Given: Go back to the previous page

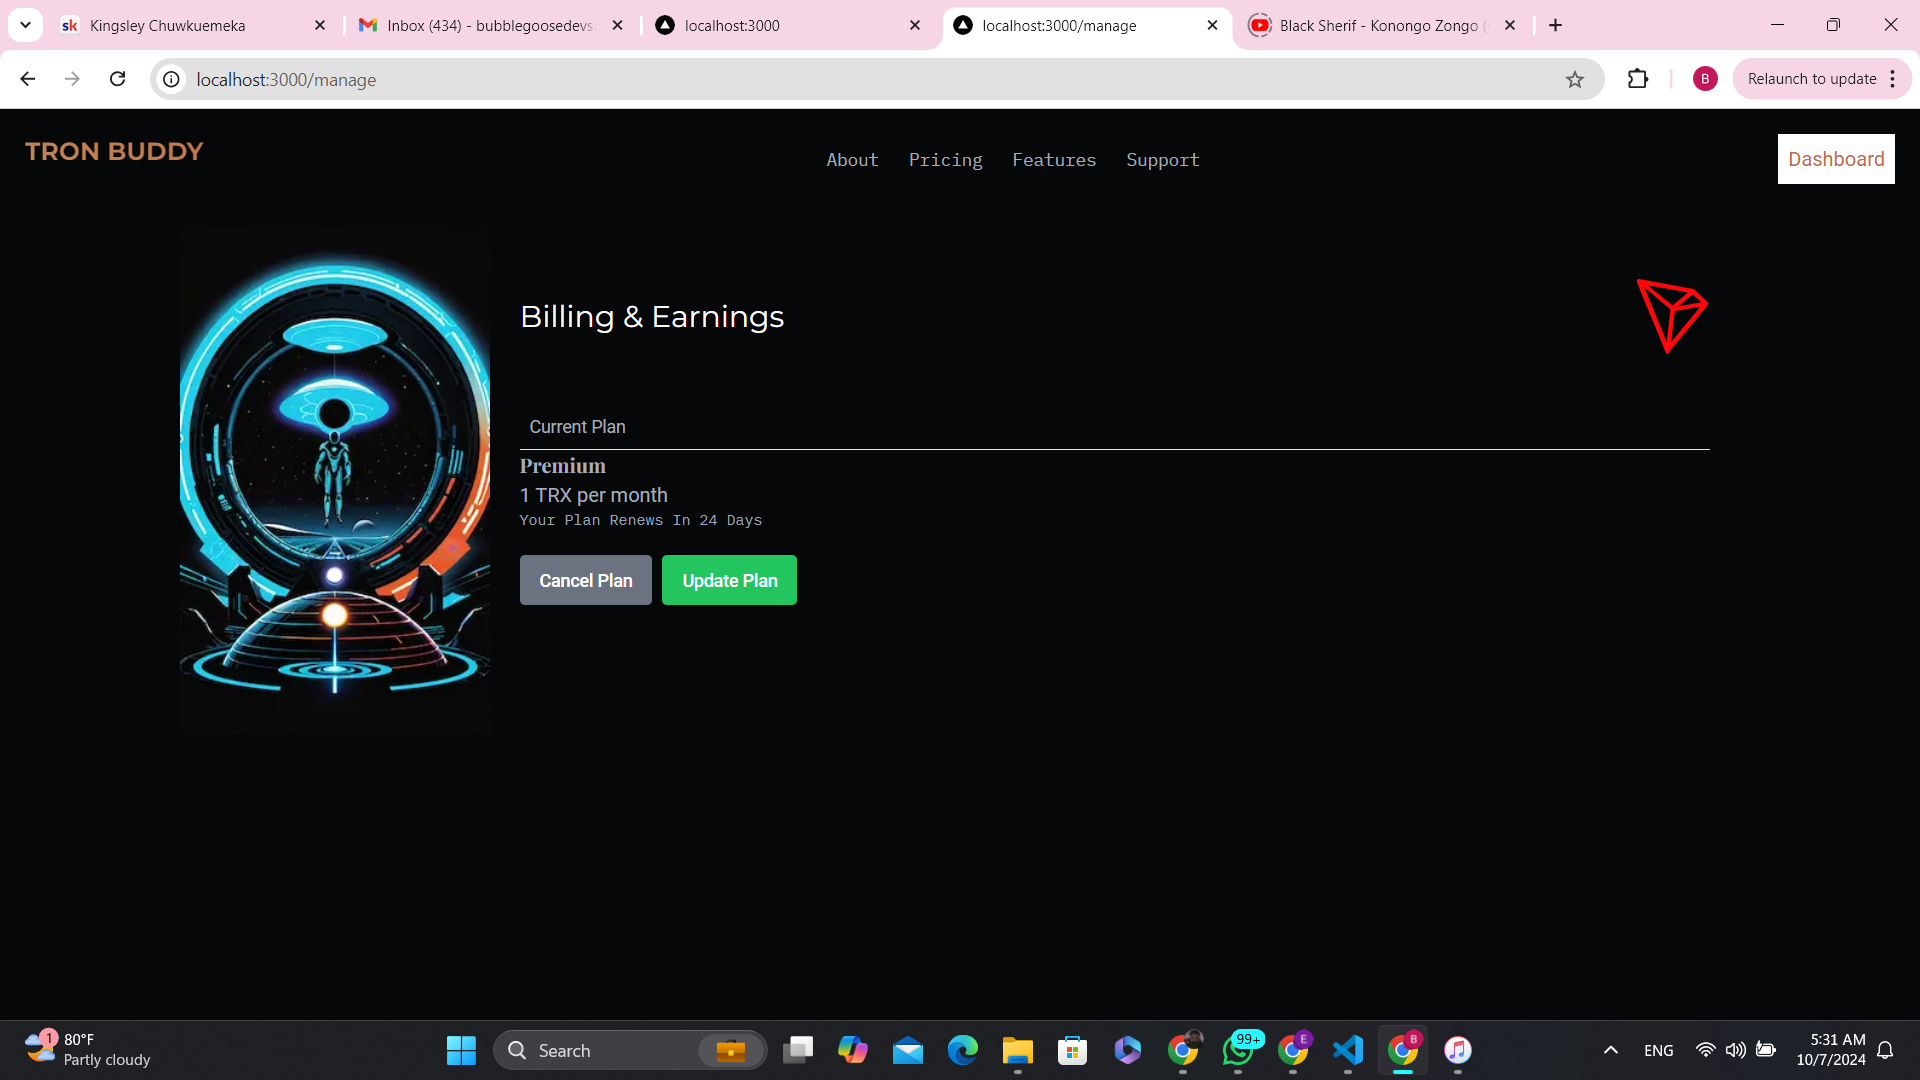Looking at the screenshot, I should pos(28,79).
